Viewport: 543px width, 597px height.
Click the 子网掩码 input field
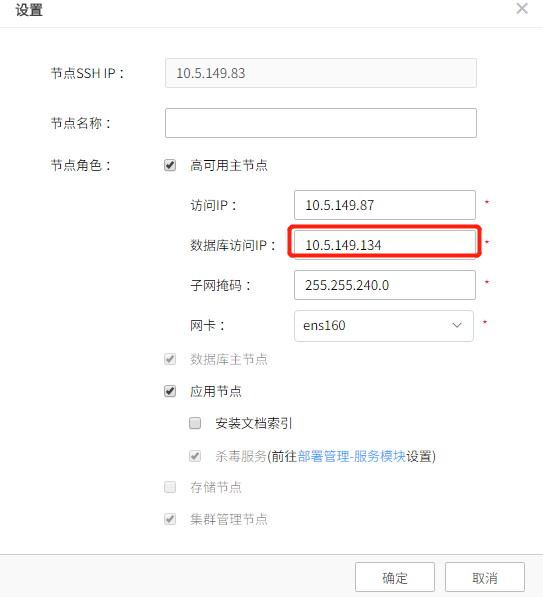[385, 285]
